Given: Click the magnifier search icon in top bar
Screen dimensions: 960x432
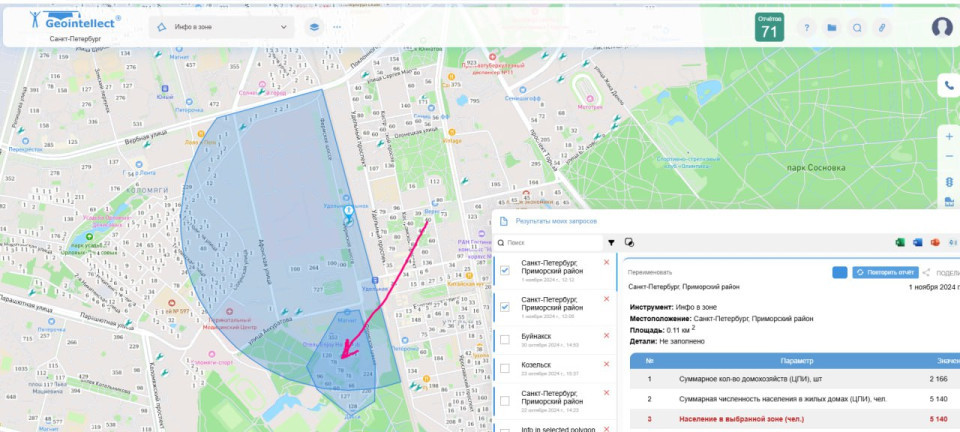Looking at the screenshot, I should pos(857,28).
